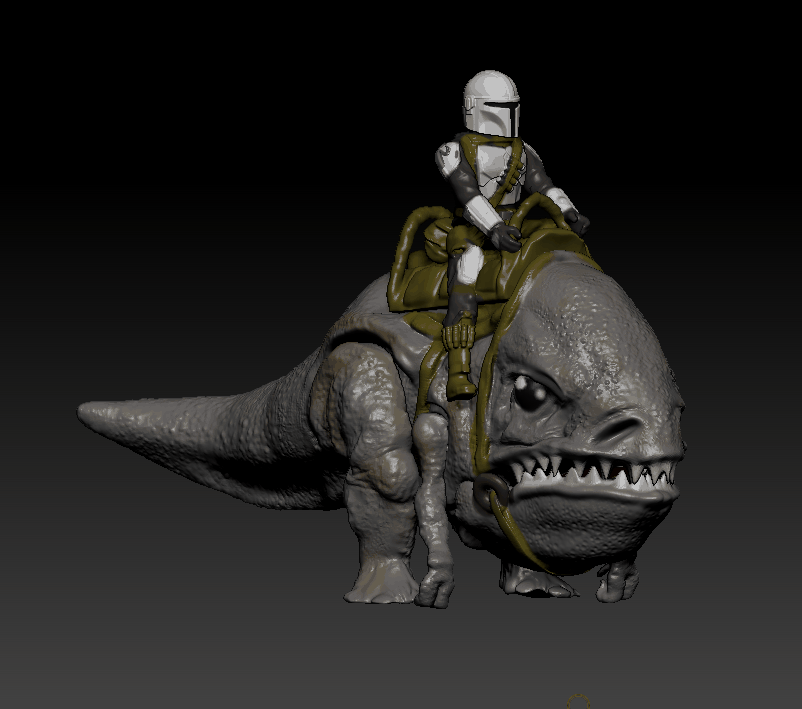Select the creature's glossy black eye
Image resolution: width=802 pixels, height=709 pixels.
(531, 392)
